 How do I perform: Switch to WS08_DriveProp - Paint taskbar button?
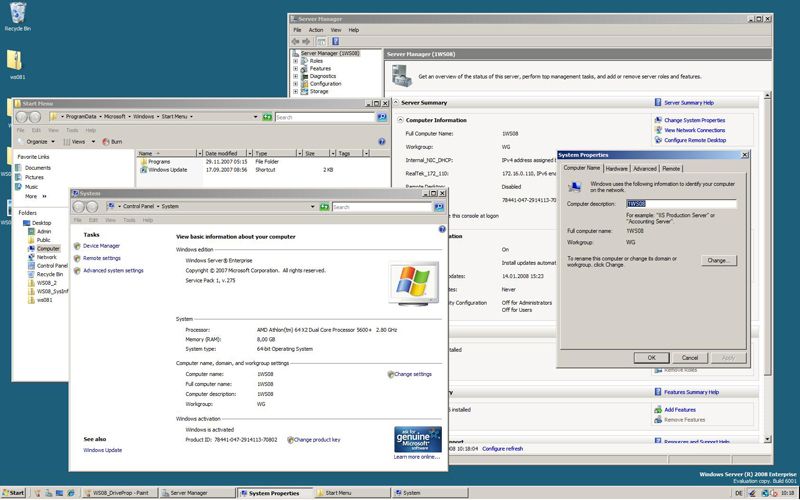click(x=118, y=493)
